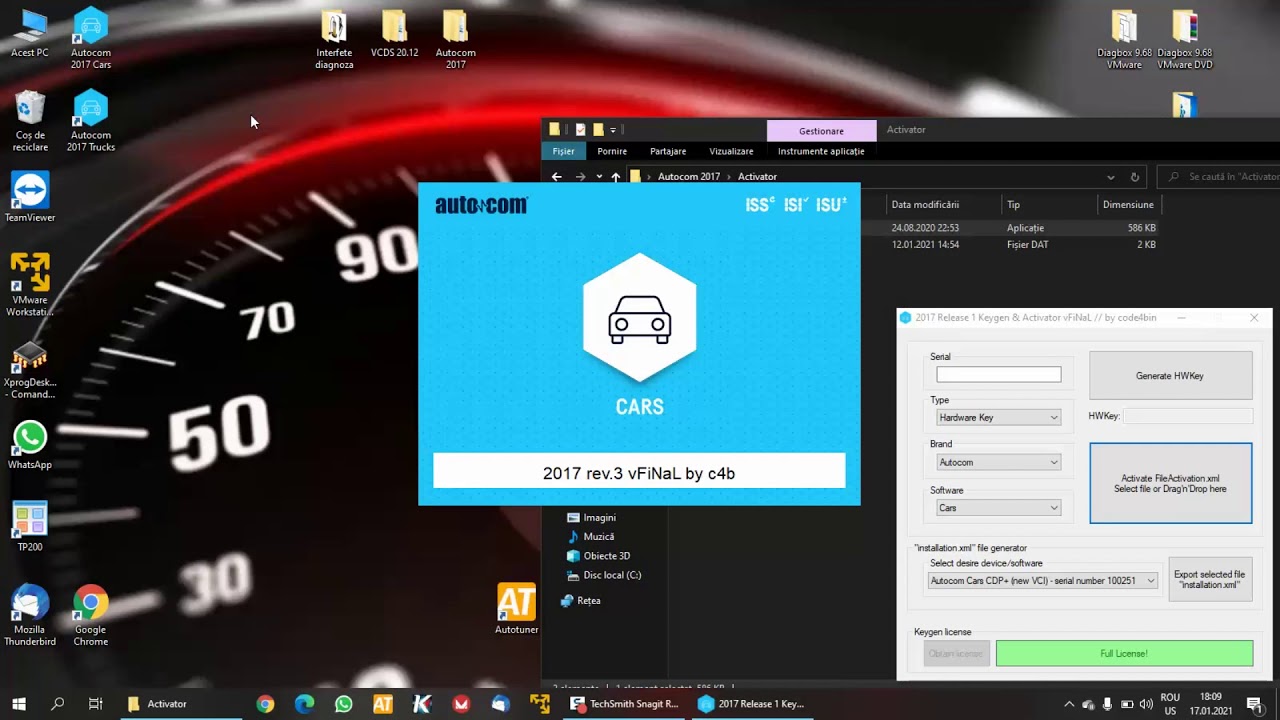Viewport: 1280px width, 720px height.
Task: Expand Explorer address bar history dropdown
Action: click(x=1110, y=177)
